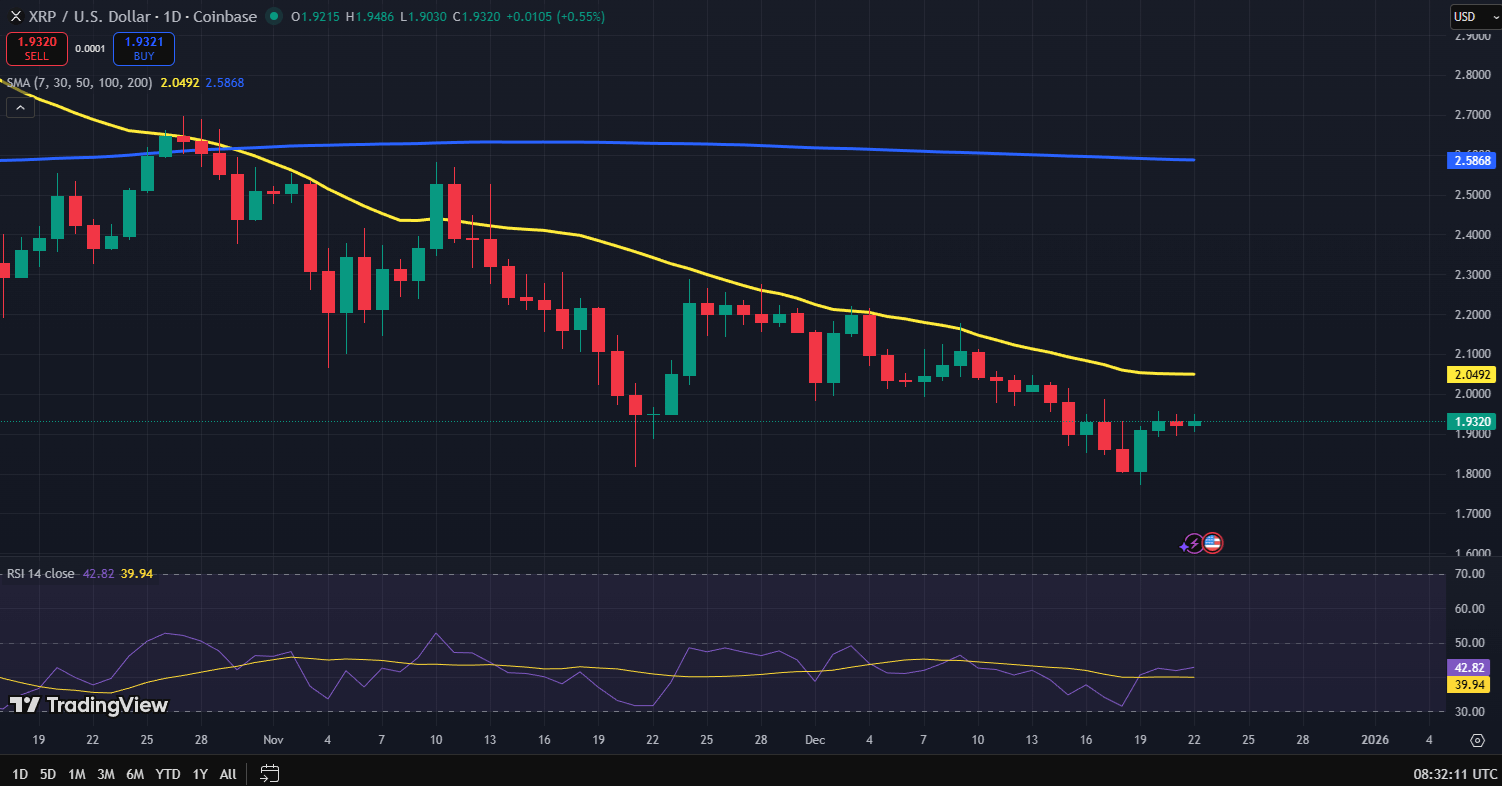1502x786 pixels.
Task: Select the 1M time range
Action: point(77,774)
